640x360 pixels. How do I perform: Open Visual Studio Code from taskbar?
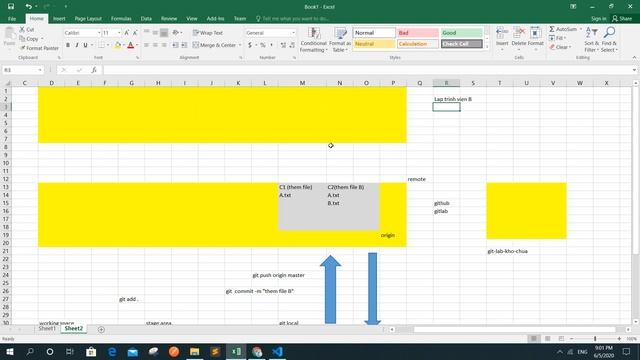tap(277, 351)
